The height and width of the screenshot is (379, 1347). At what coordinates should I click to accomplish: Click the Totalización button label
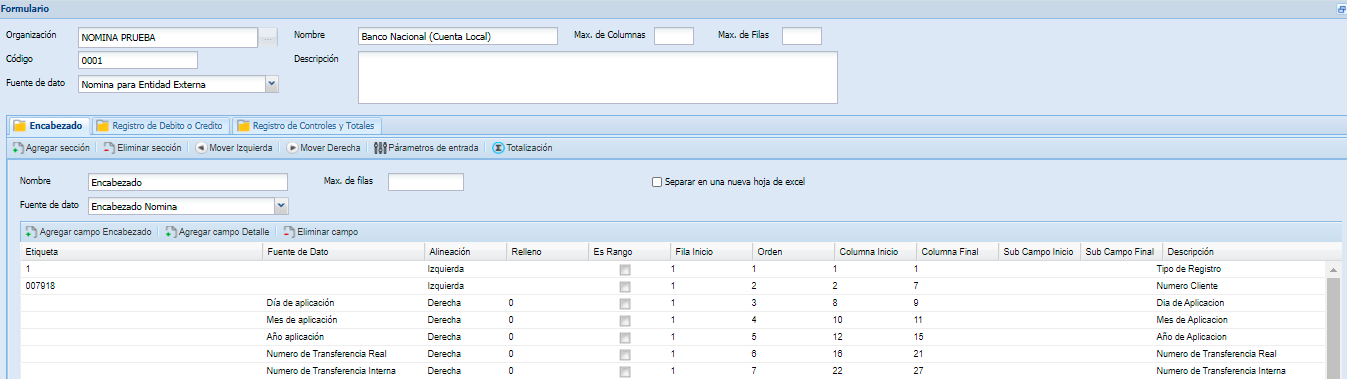(x=529, y=148)
